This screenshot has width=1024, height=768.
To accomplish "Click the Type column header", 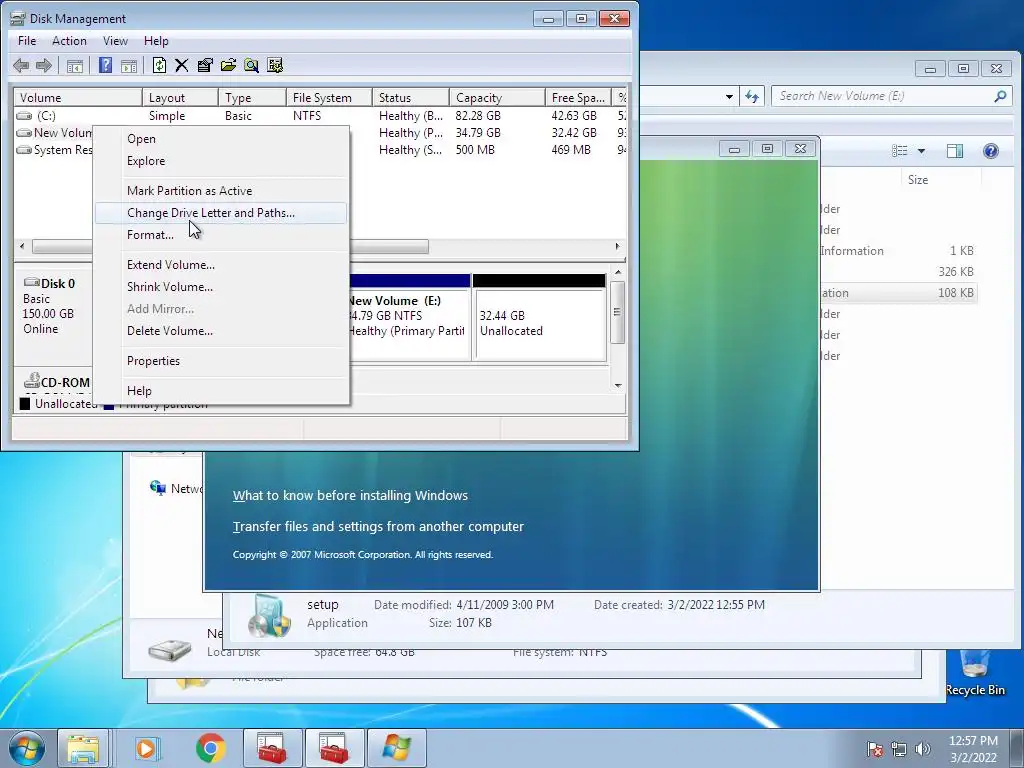I will 252,97.
